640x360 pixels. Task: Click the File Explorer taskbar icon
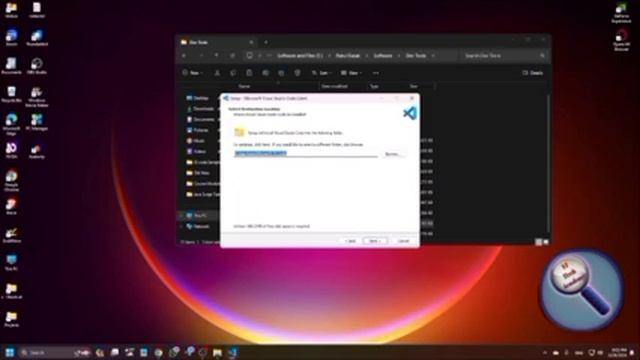coord(217,352)
